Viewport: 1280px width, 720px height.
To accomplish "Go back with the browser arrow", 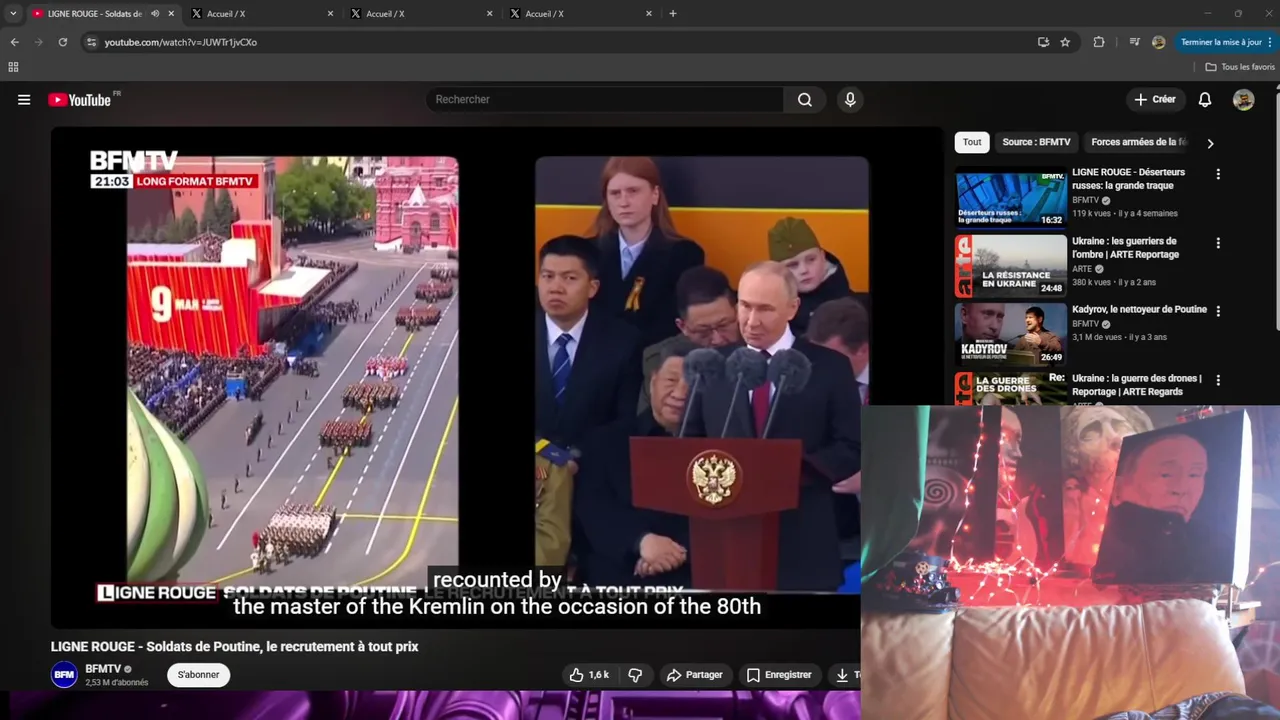I will coord(14,42).
